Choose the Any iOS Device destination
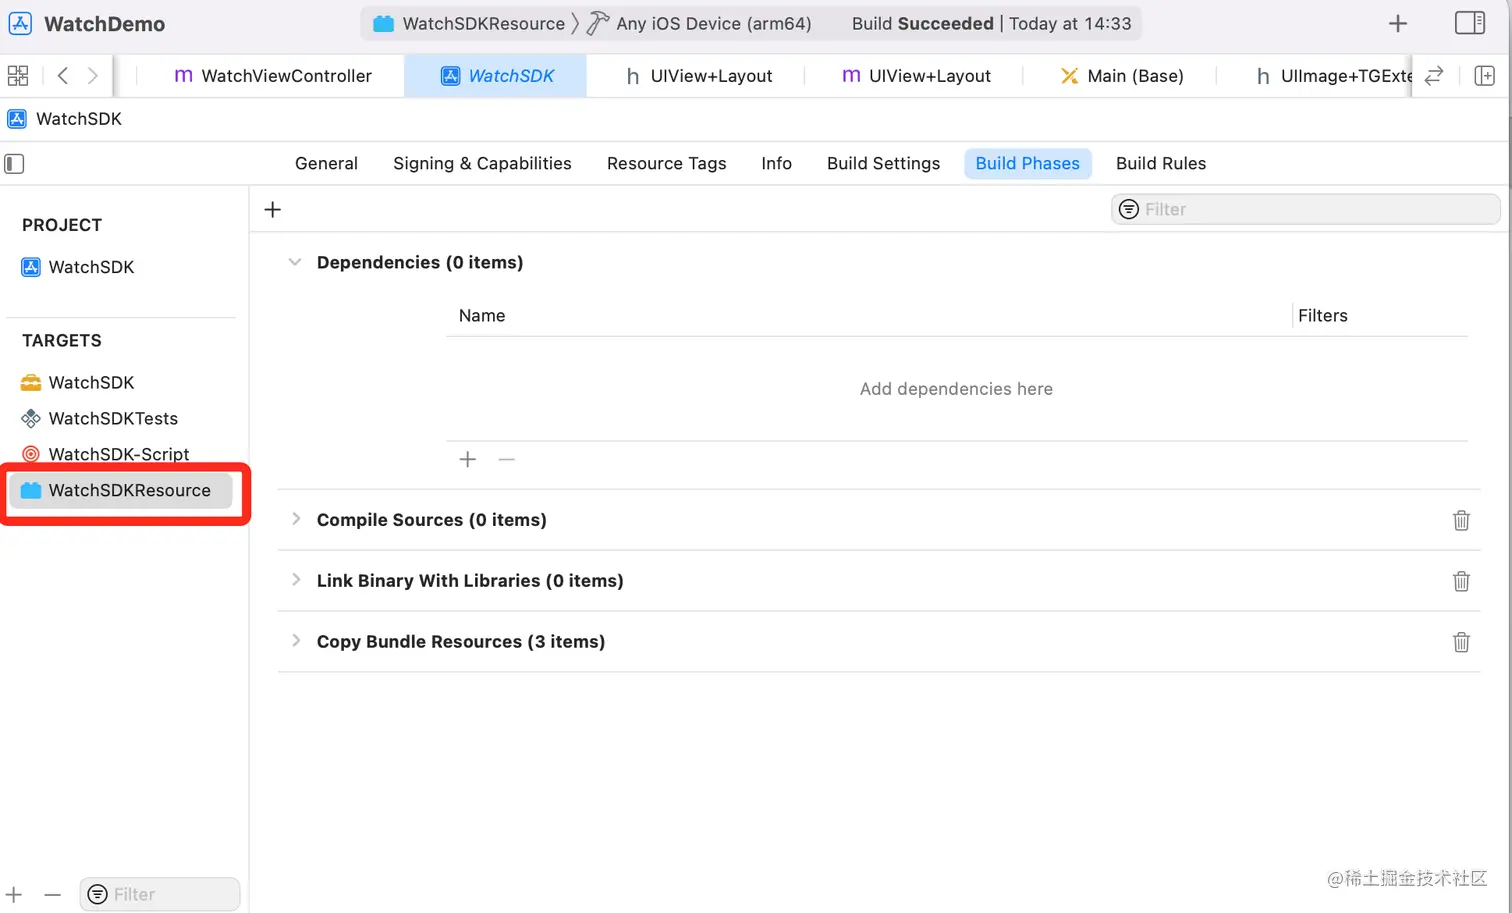This screenshot has width=1512, height=913. (699, 23)
